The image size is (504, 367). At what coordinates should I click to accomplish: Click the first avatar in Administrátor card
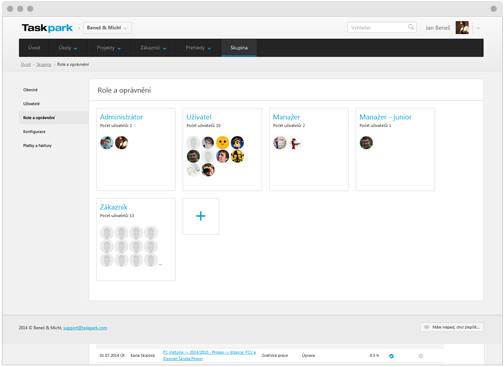tap(107, 143)
